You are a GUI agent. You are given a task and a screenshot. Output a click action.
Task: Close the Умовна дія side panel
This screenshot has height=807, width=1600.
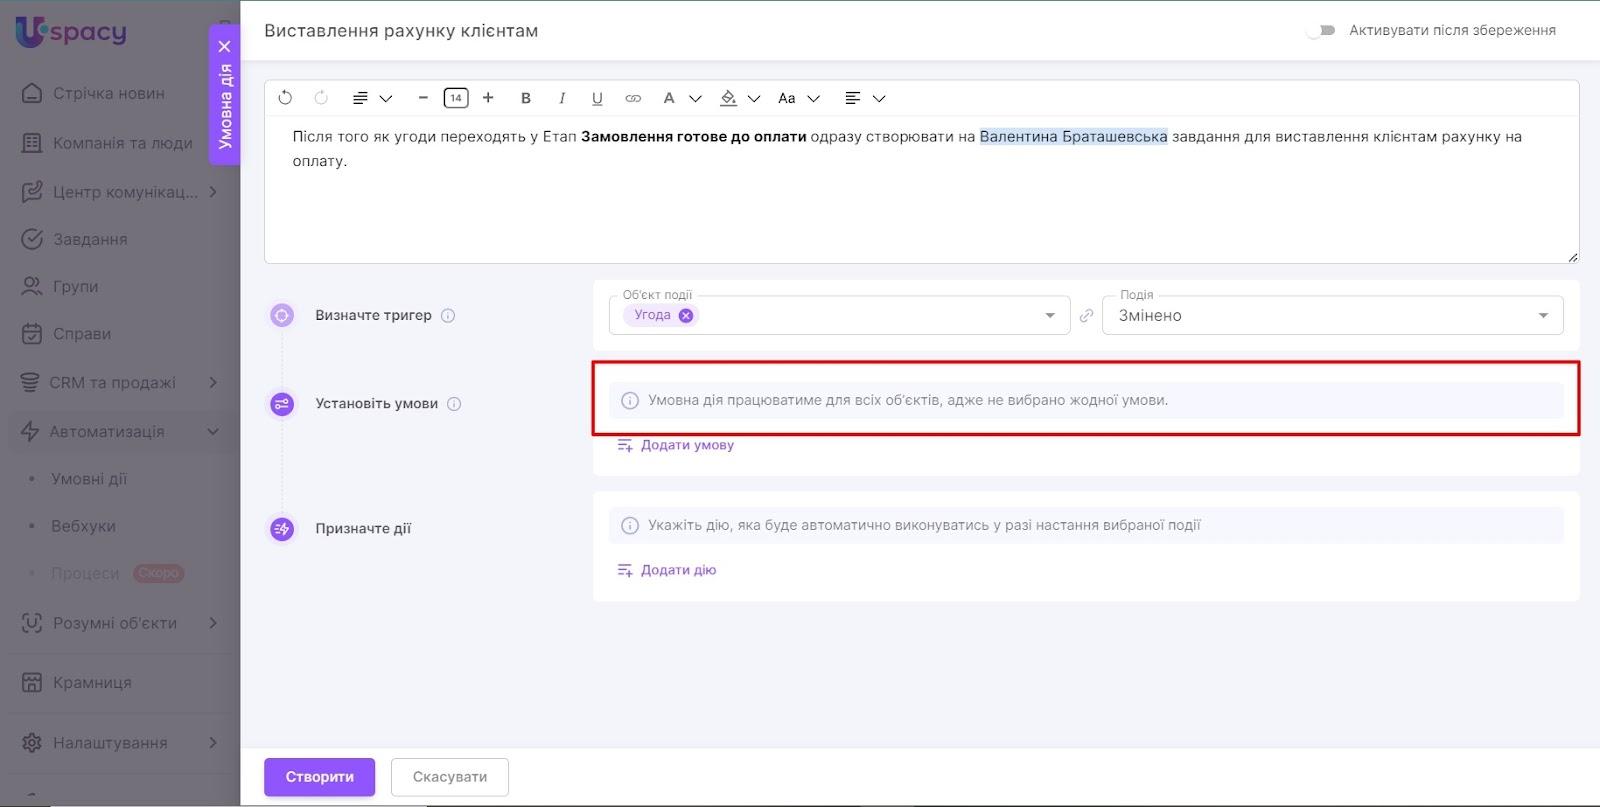coord(224,46)
